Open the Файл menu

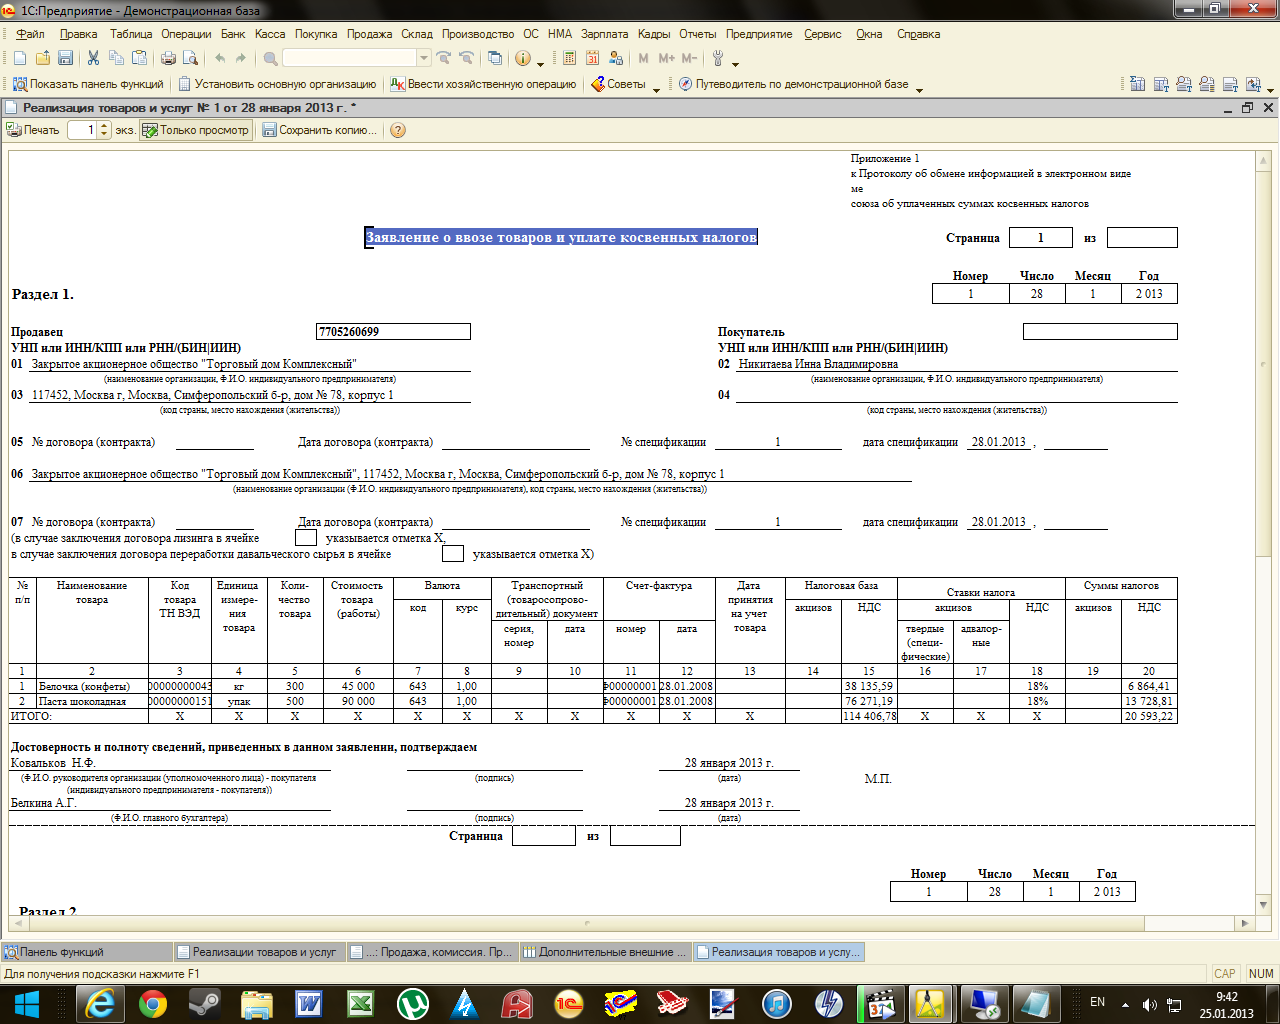[30, 34]
